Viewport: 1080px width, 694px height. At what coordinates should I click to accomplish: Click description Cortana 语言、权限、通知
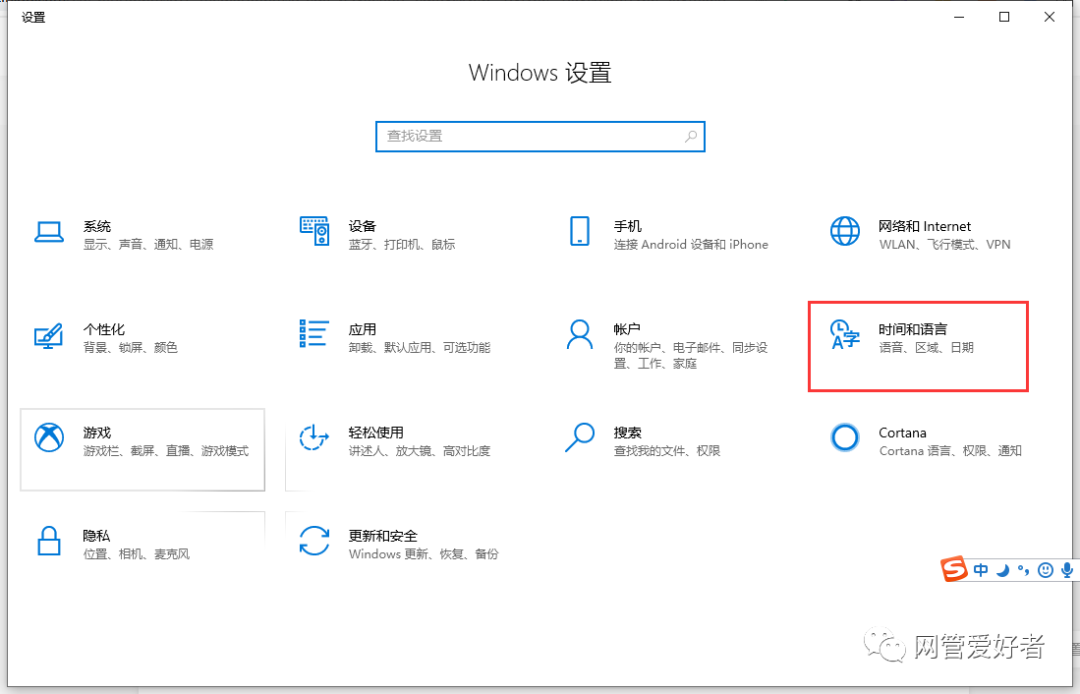tap(950, 451)
